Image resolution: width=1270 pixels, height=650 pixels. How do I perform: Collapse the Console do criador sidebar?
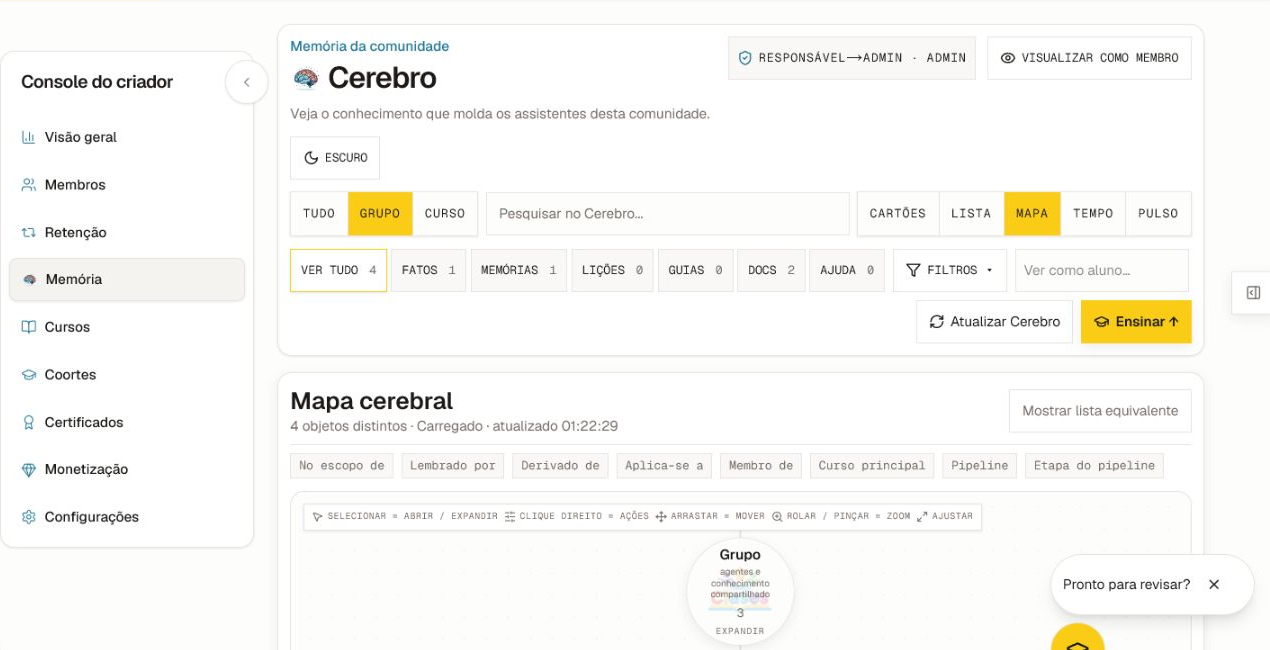click(246, 82)
